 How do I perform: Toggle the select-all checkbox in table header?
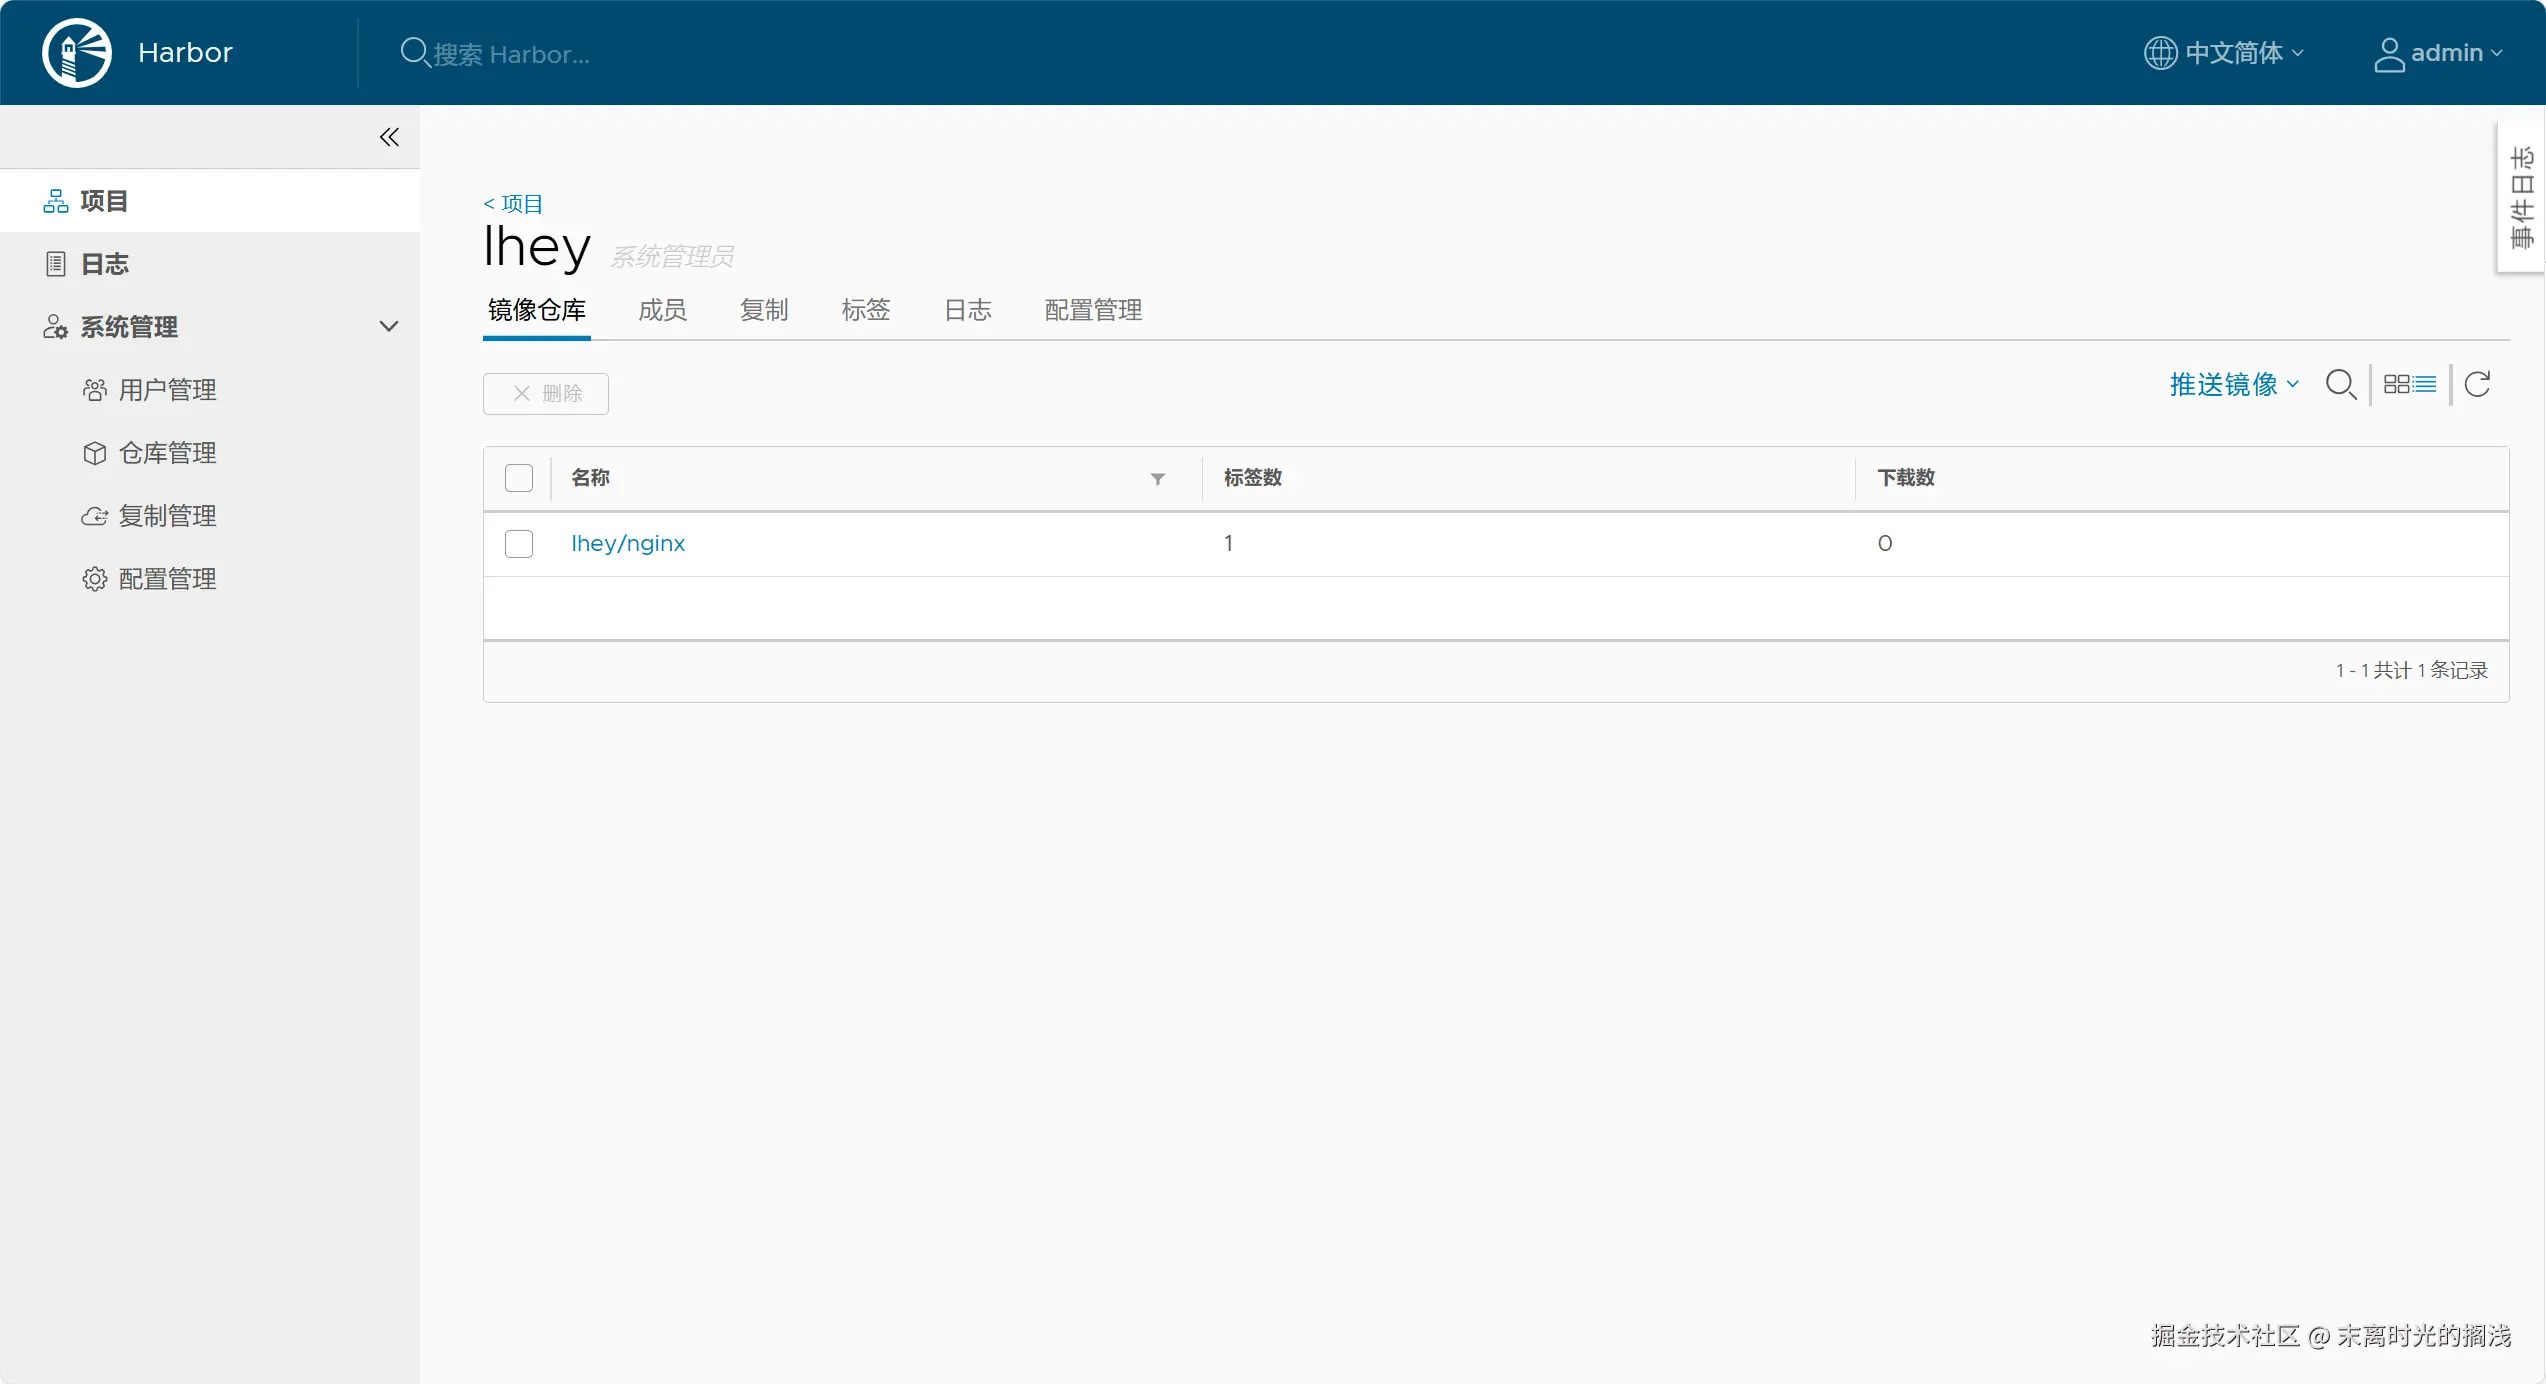519,478
